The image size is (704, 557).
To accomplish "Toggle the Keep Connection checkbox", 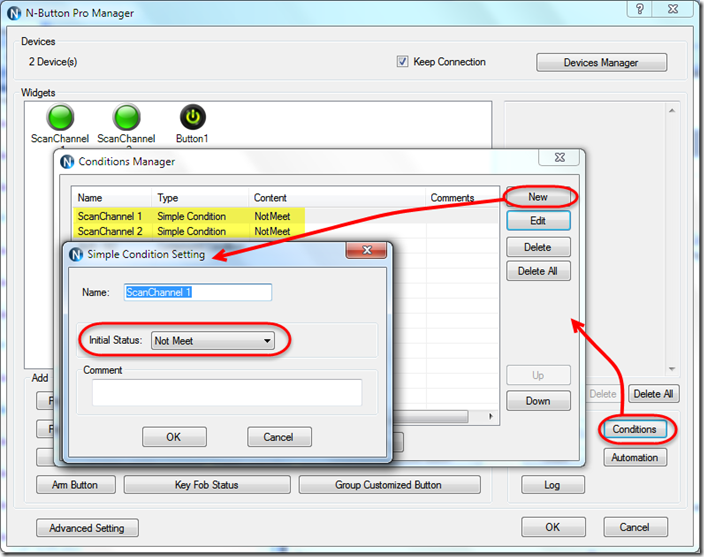I will pos(402,61).
